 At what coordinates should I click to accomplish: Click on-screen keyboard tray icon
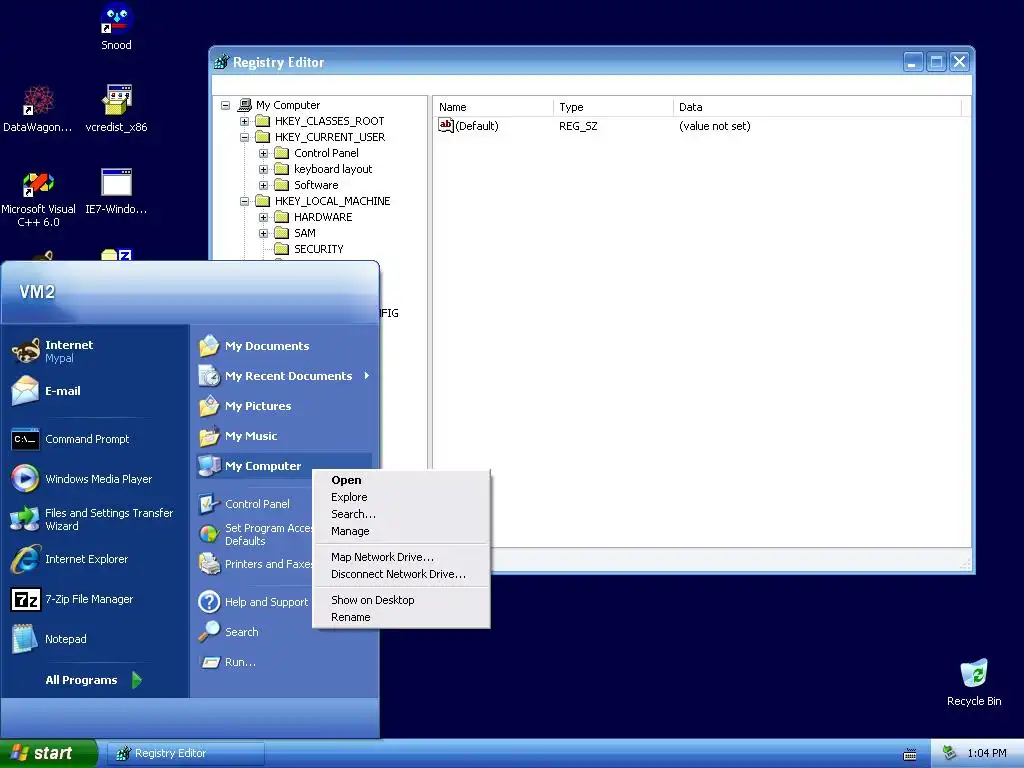(910, 754)
